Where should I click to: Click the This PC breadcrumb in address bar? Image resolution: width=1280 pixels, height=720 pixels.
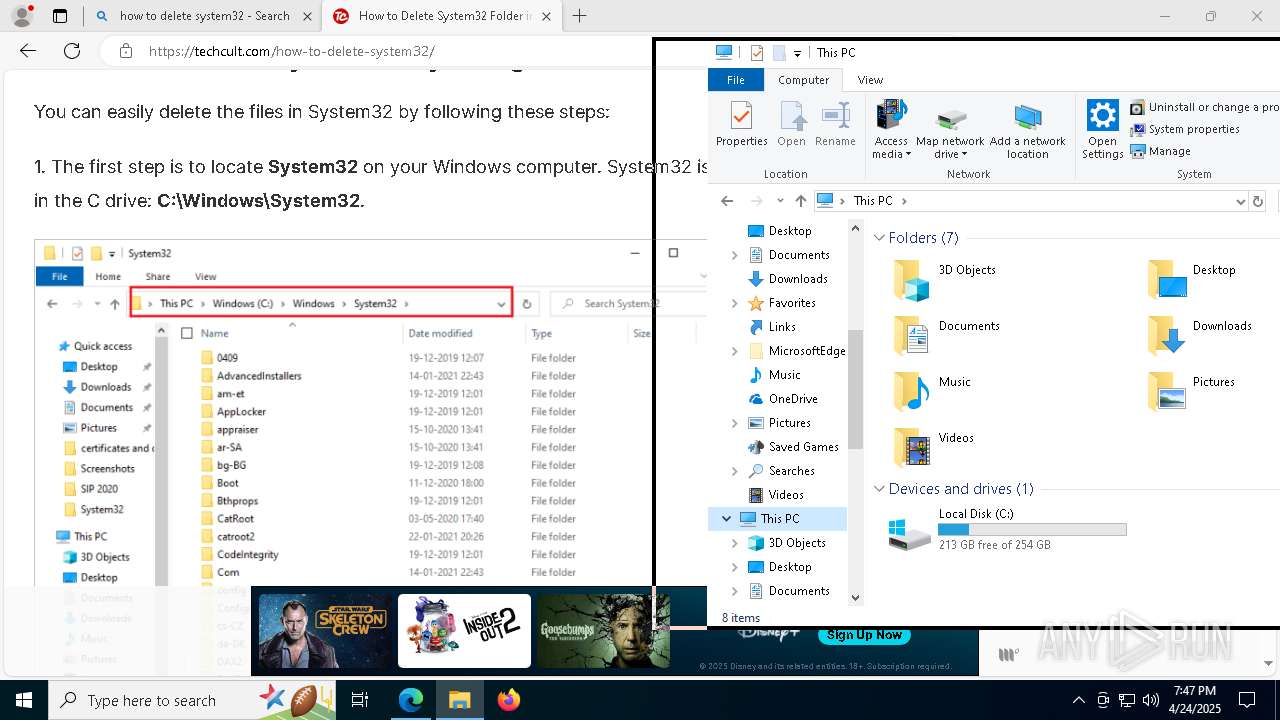(873, 201)
